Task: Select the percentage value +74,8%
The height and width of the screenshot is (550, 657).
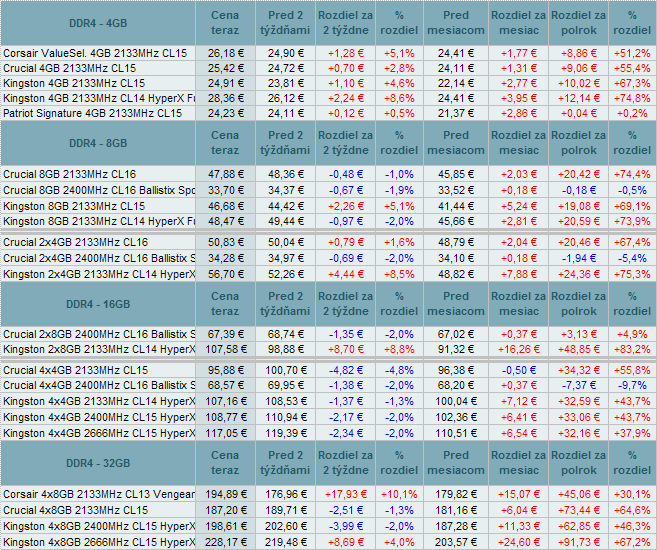Action: click(x=632, y=98)
